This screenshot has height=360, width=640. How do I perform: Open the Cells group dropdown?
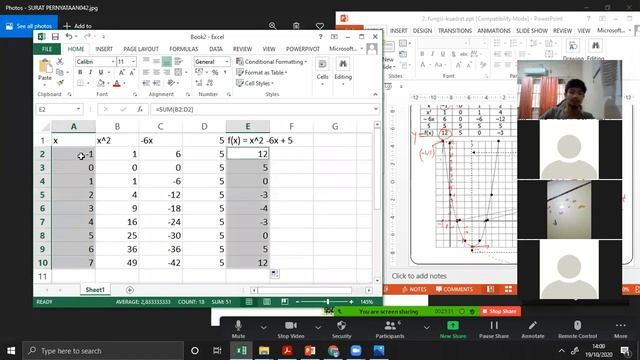tap(322, 71)
